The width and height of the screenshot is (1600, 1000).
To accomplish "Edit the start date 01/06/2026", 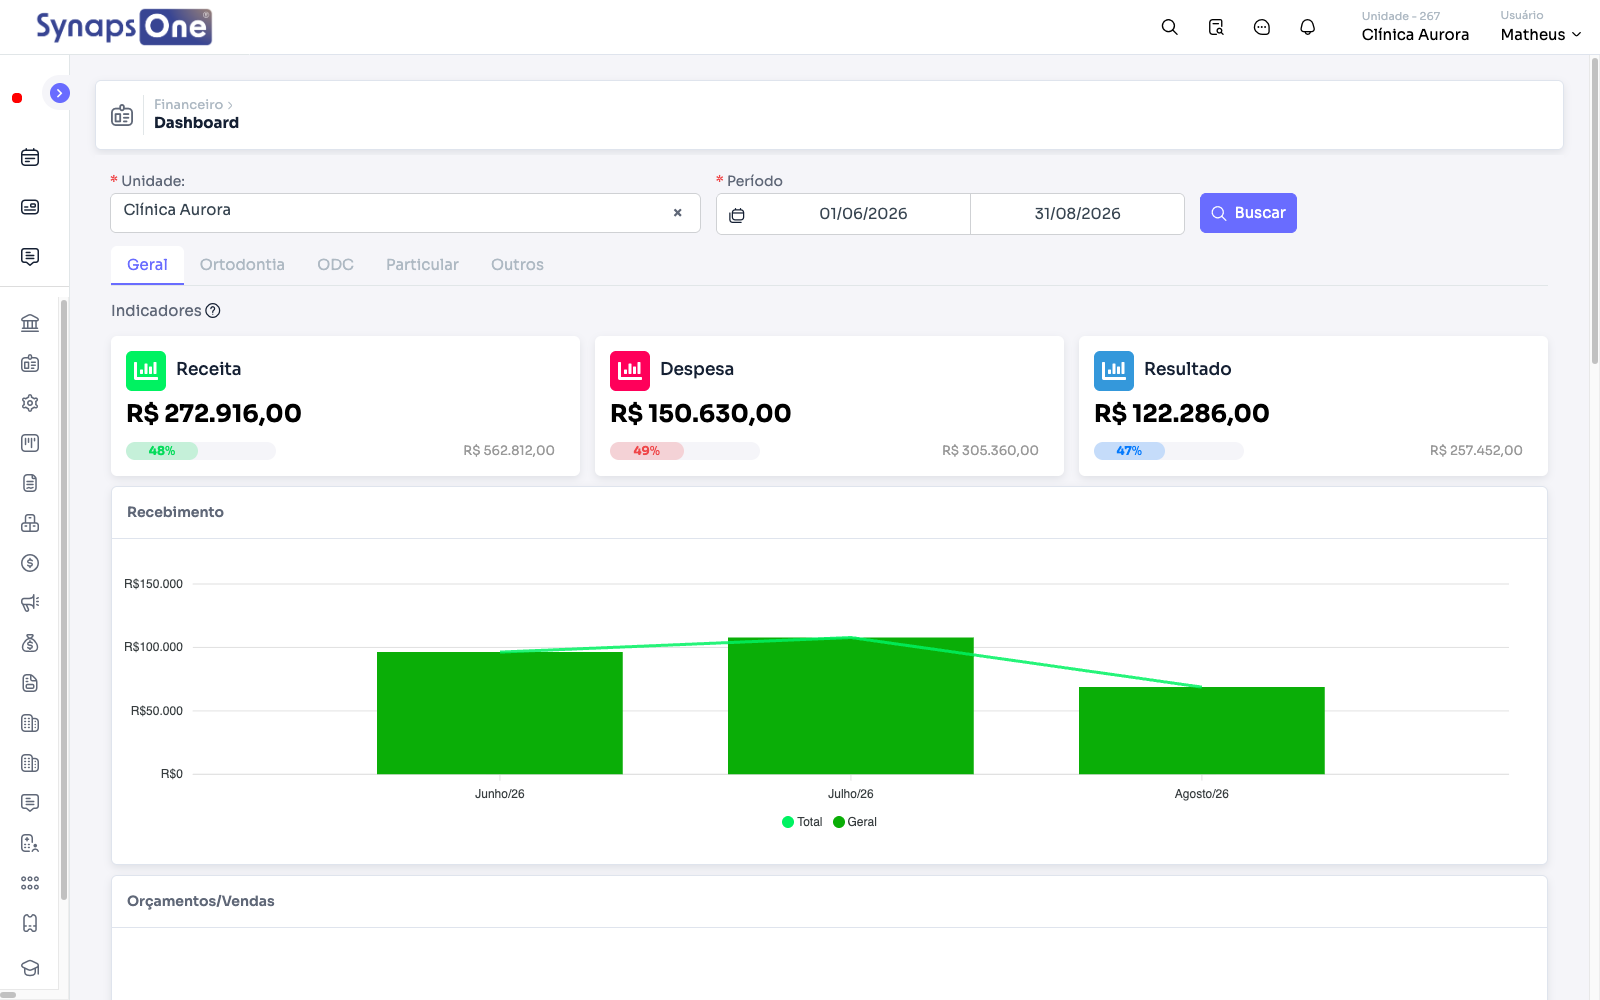I will tap(863, 214).
